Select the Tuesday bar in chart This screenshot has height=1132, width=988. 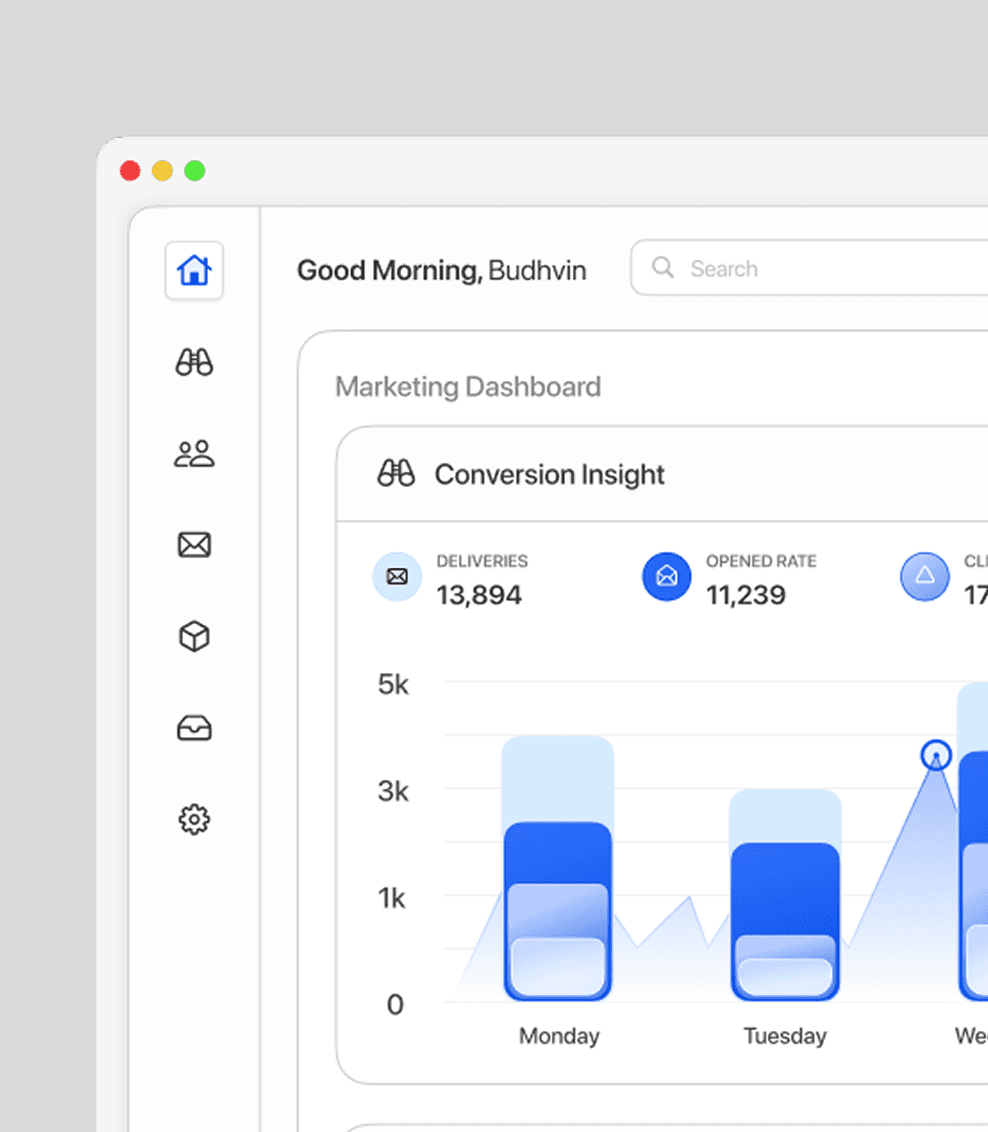point(785,895)
